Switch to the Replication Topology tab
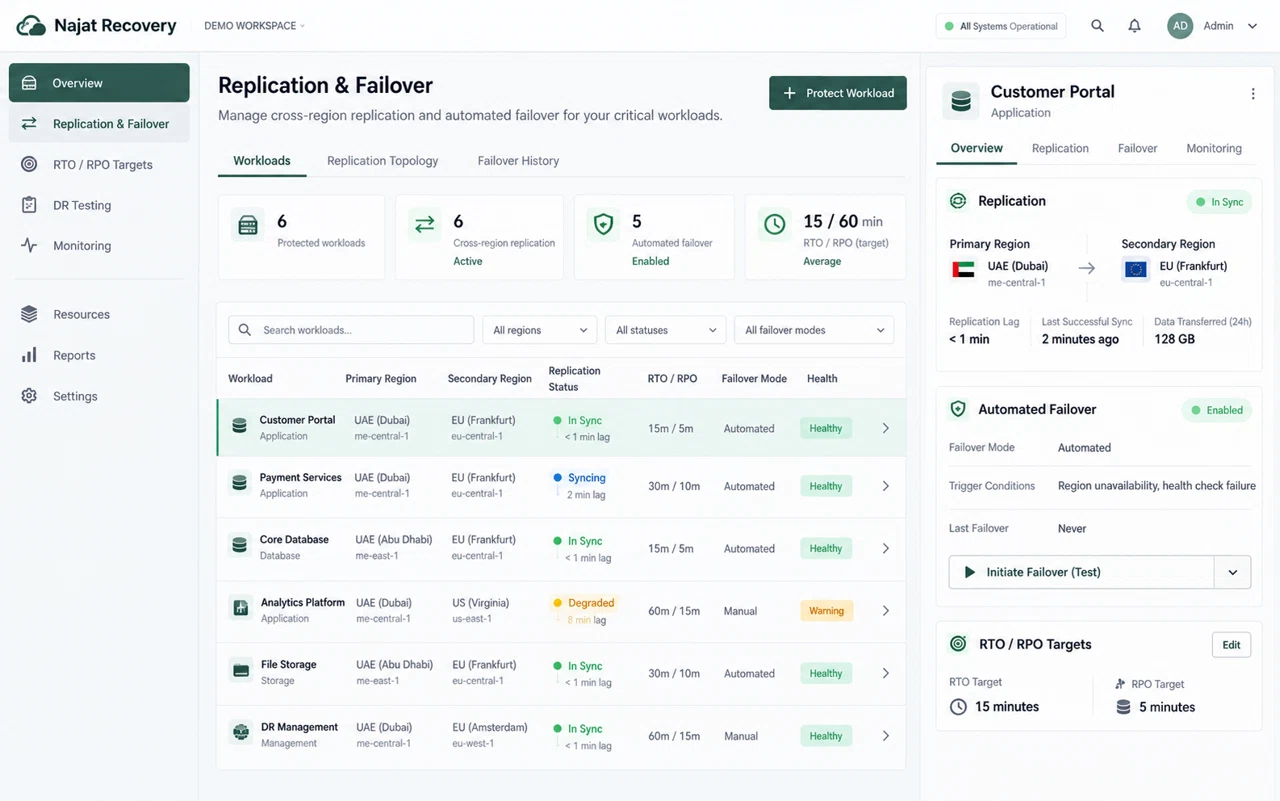 (383, 161)
